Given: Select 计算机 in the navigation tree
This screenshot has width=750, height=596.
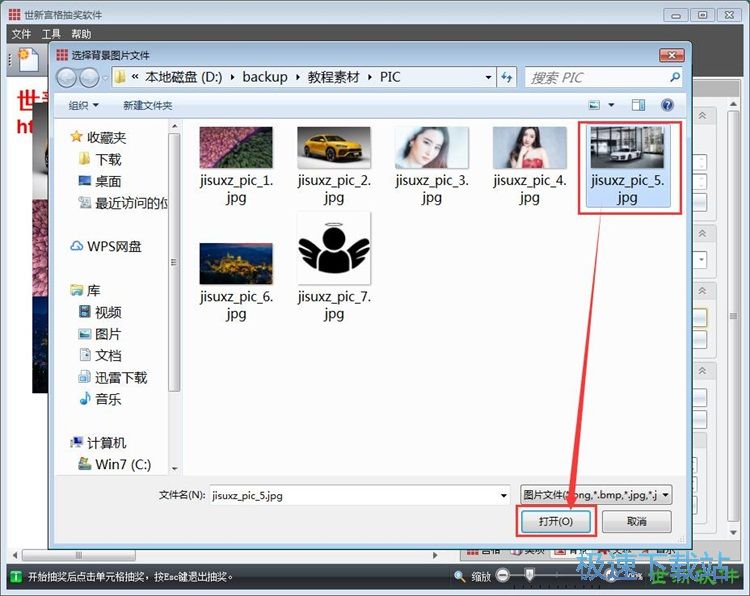Looking at the screenshot, I should 99,443.
